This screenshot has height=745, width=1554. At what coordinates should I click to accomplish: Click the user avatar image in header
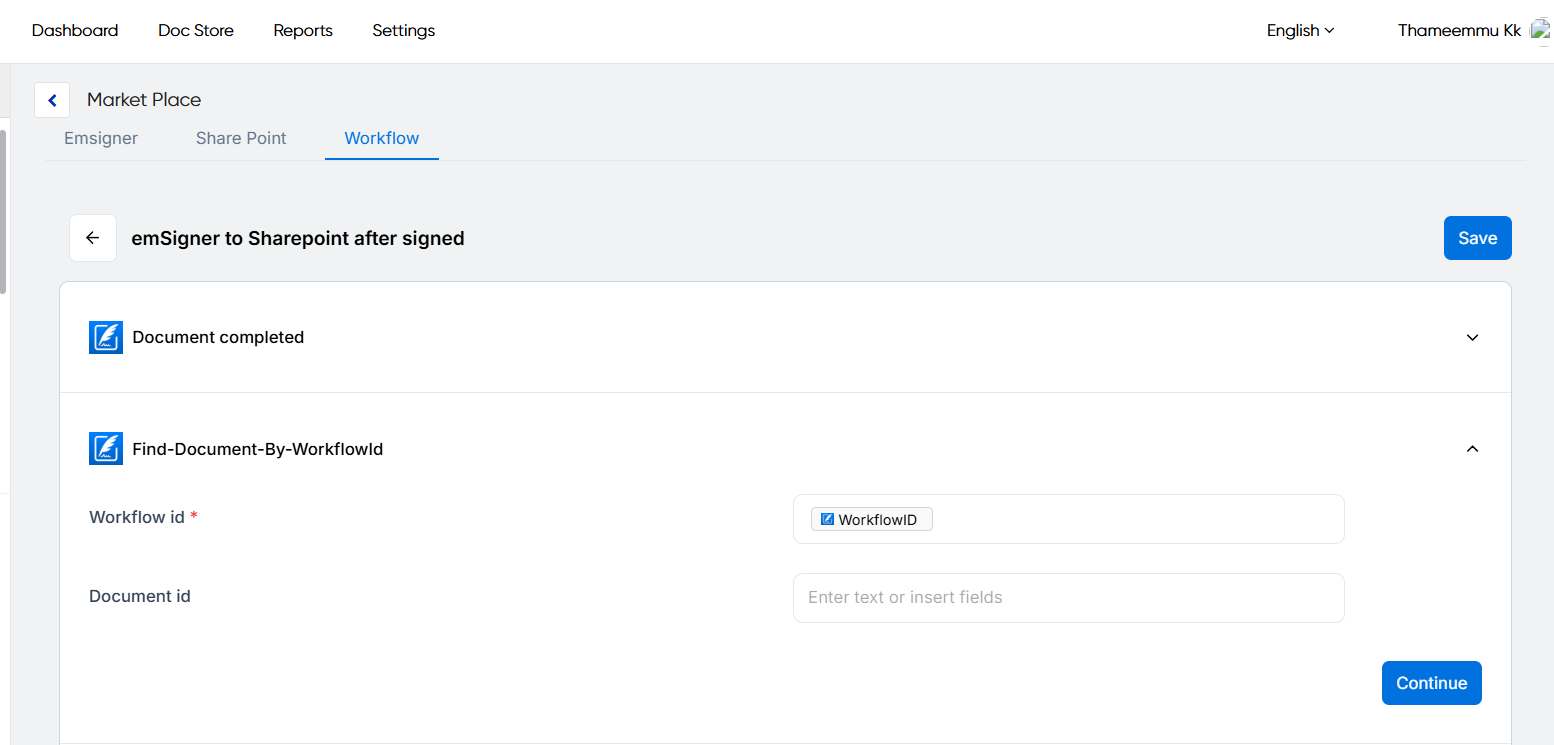point(1540,31)
